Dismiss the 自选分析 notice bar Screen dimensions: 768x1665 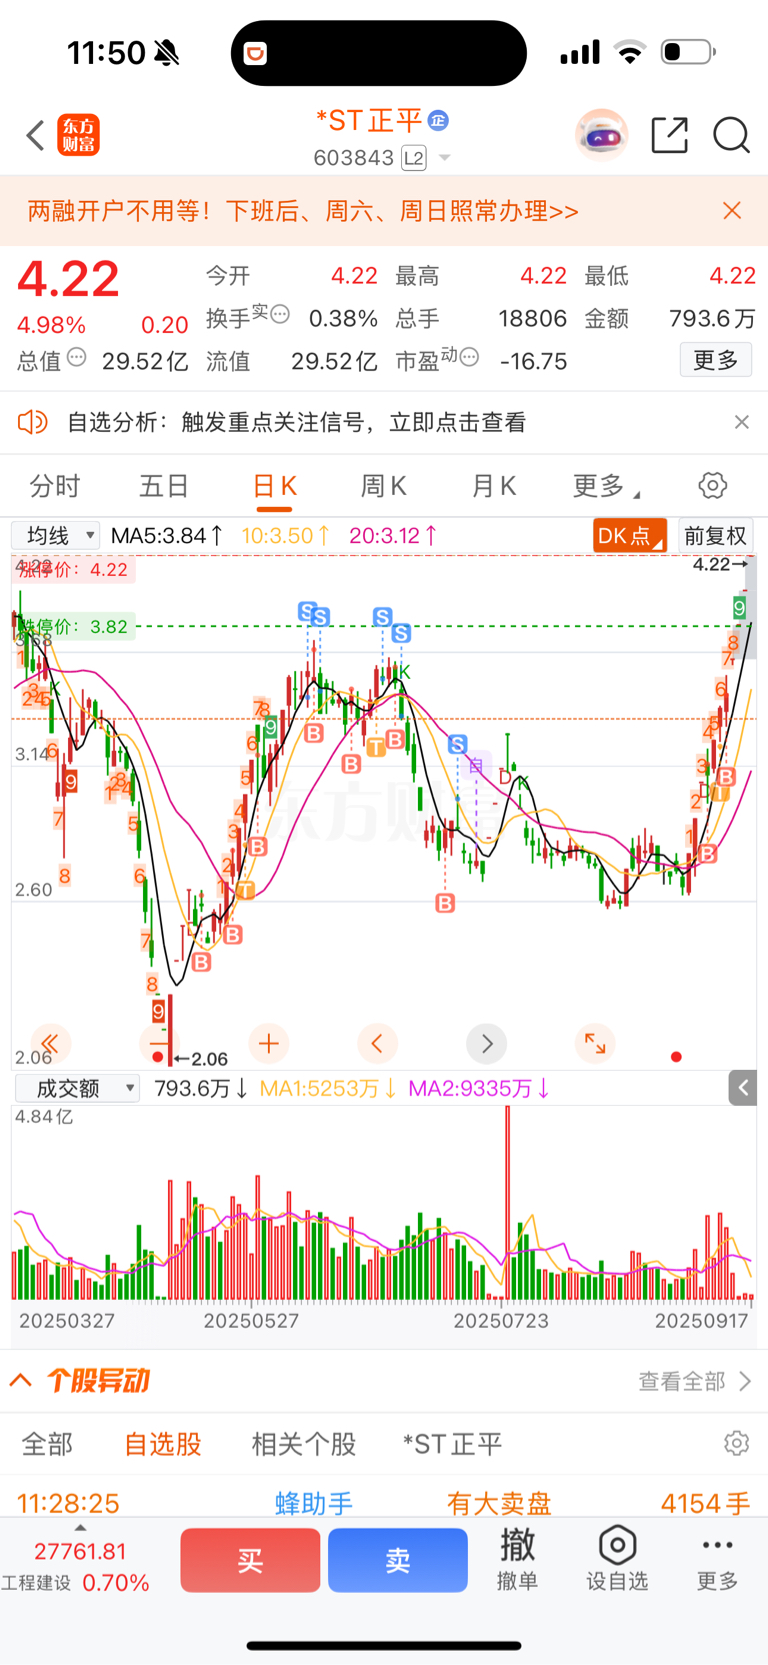741,422
